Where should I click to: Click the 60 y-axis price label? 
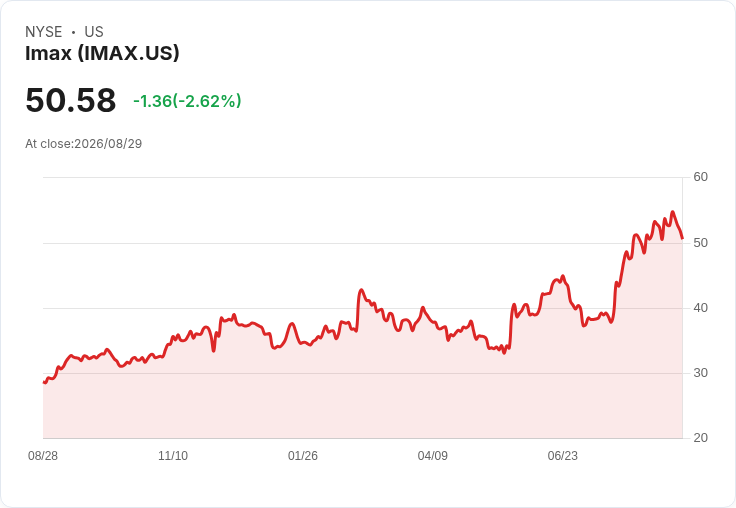pyautogui.click(x=700, y=177)
